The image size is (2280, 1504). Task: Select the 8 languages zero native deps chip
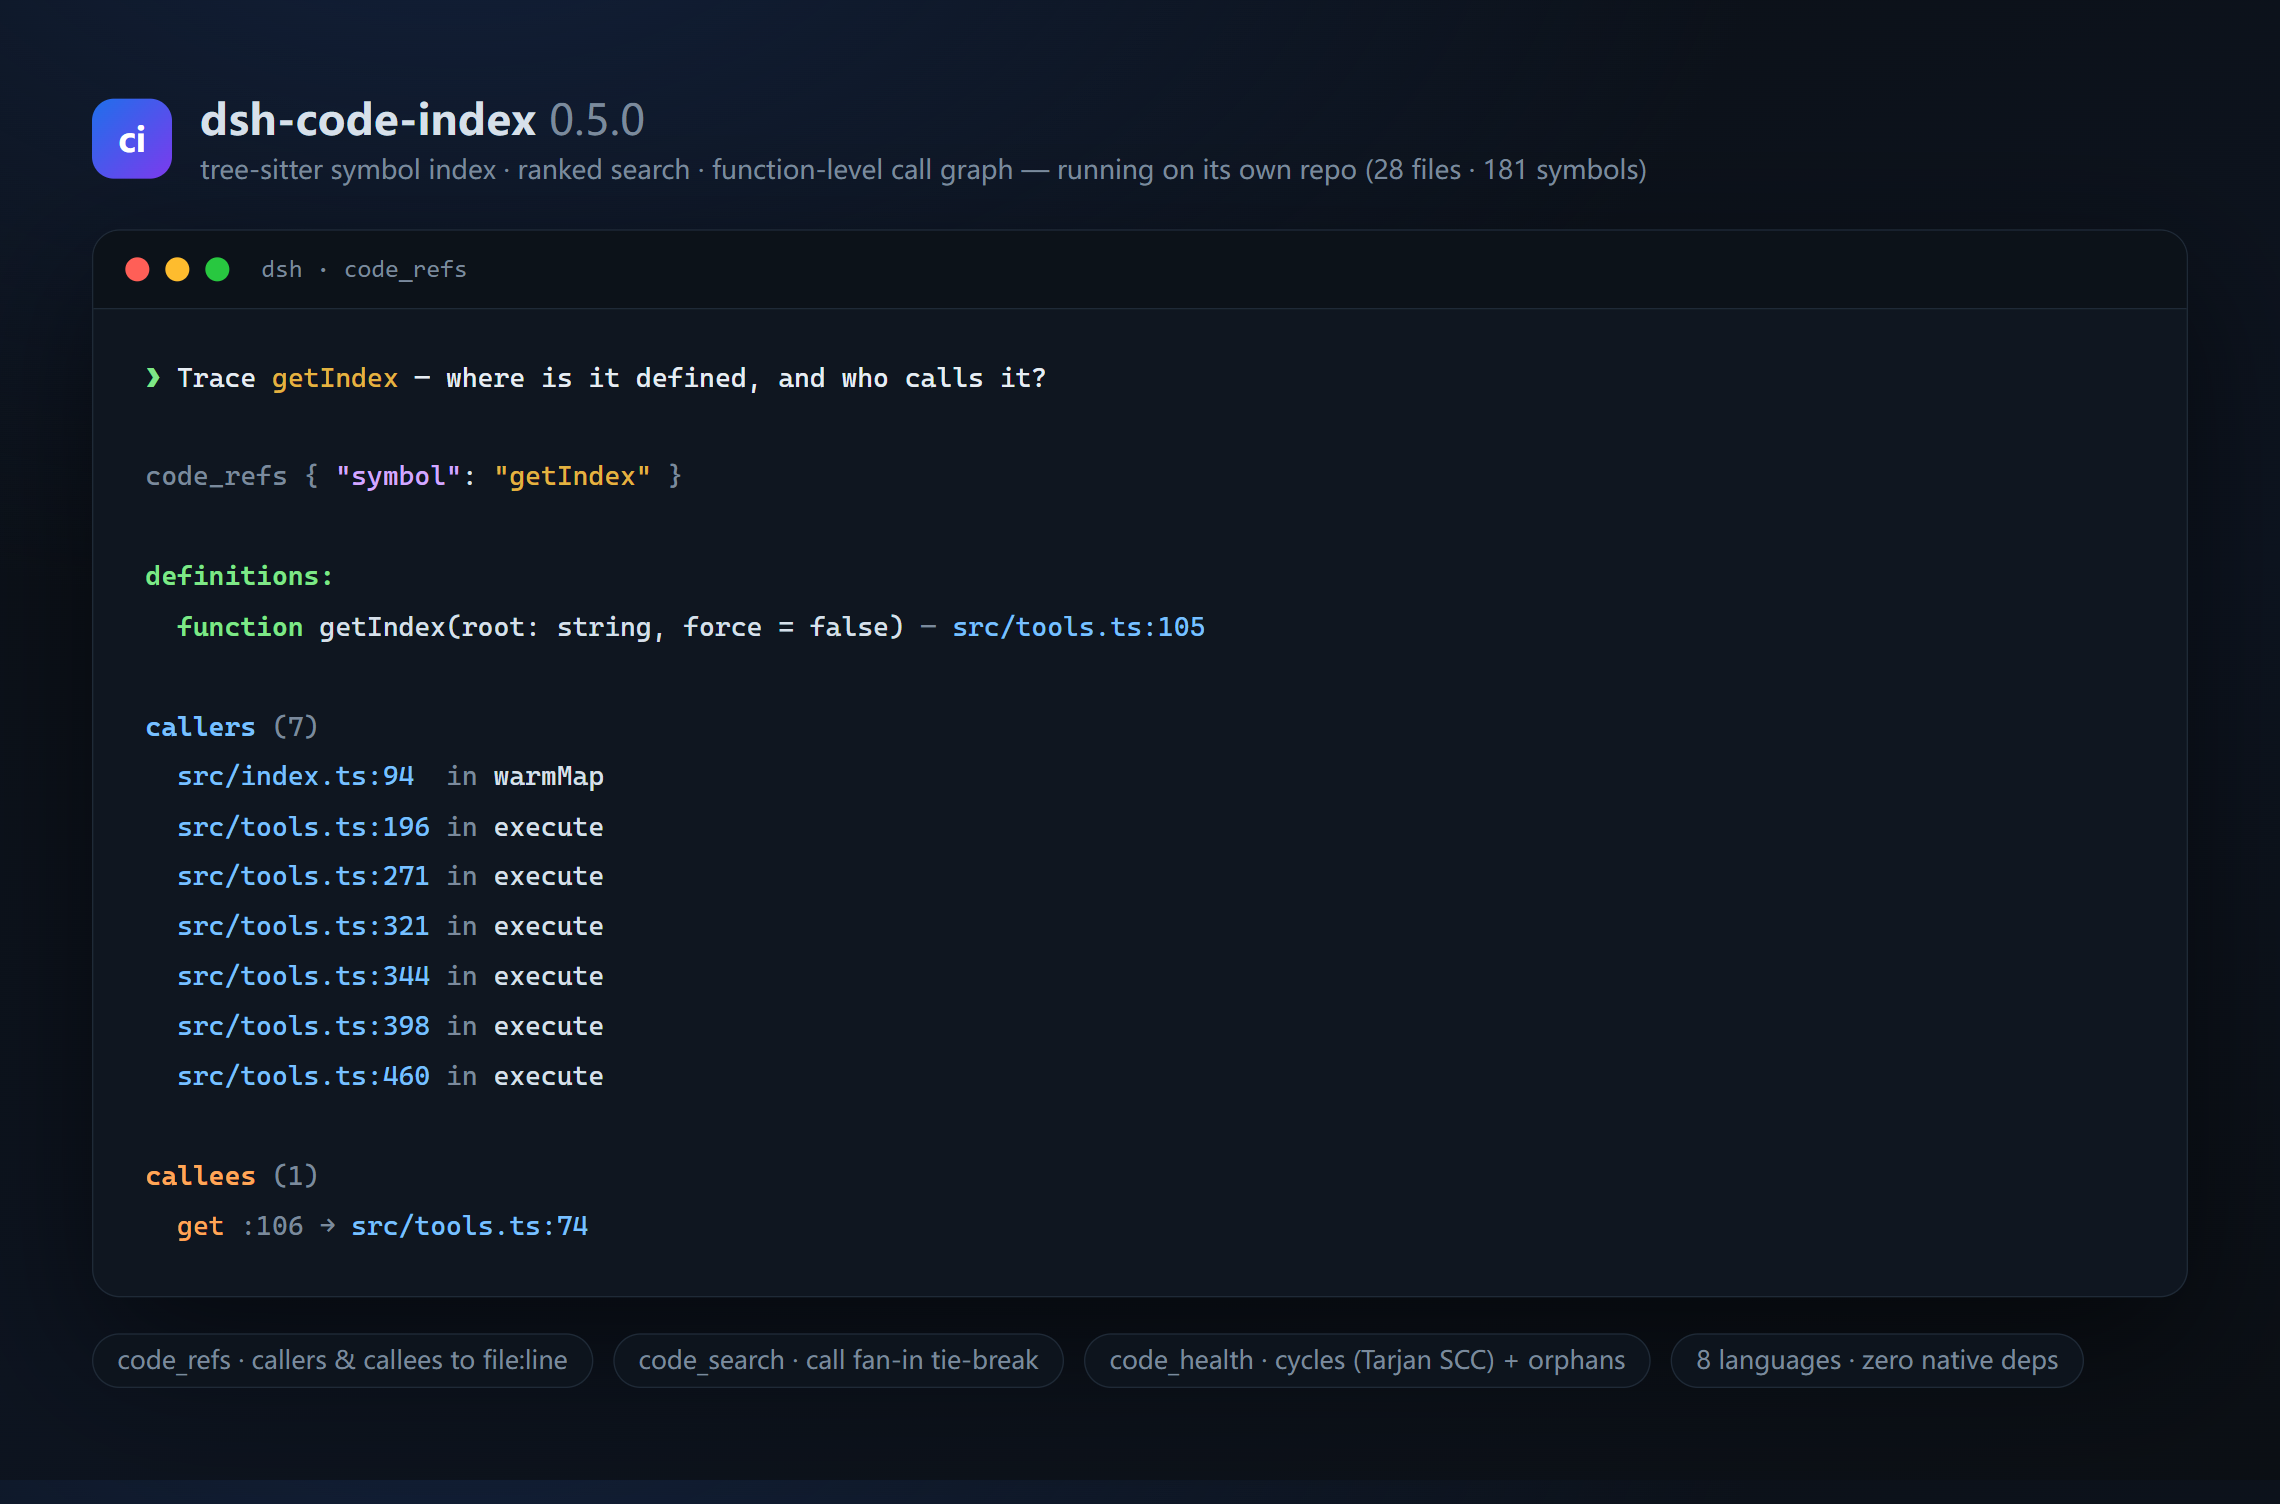click(x=1877, y=1360)
